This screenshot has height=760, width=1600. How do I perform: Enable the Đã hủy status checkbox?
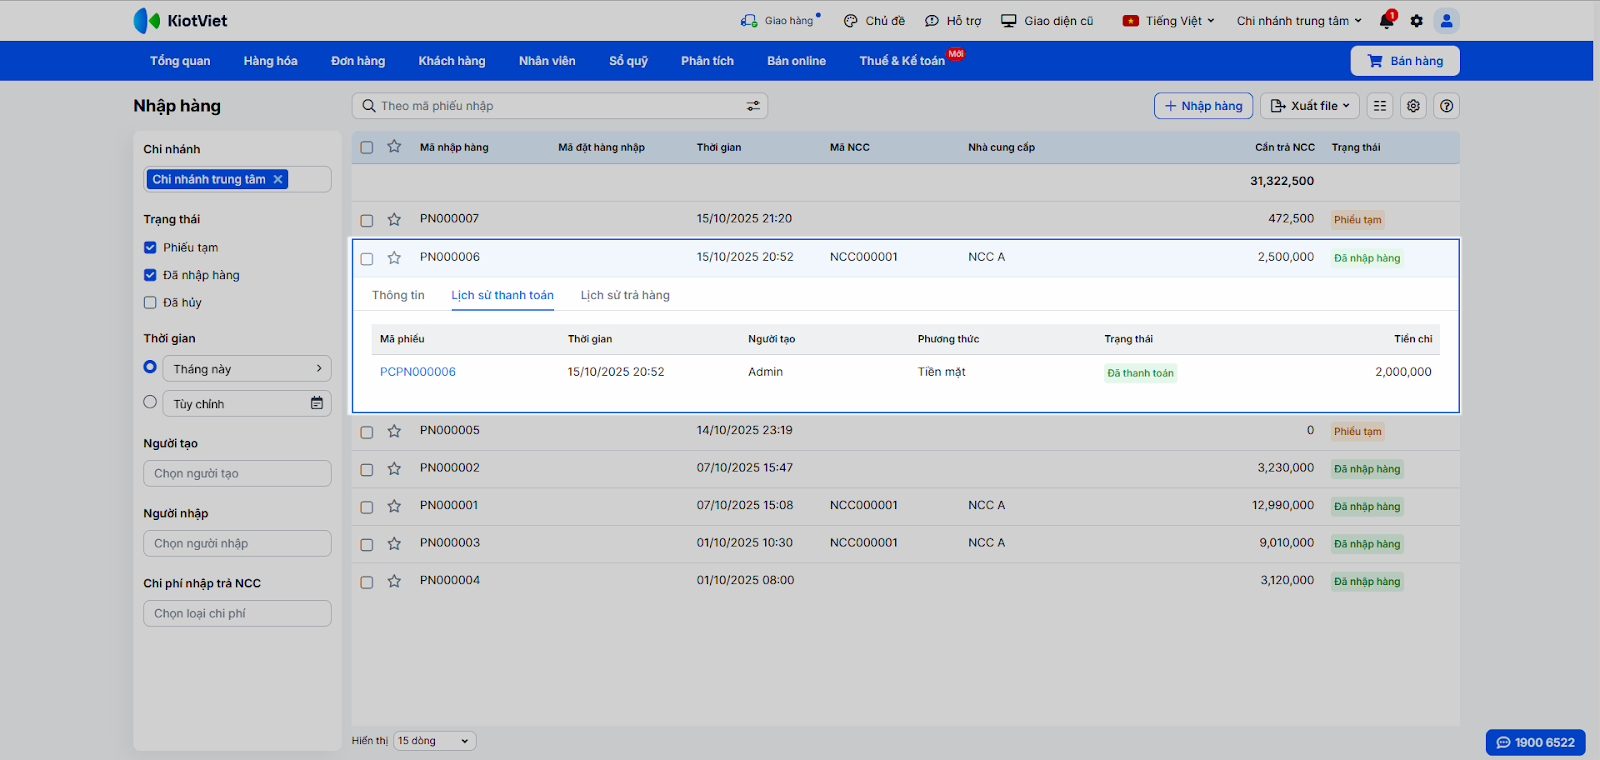click(150, 302)
